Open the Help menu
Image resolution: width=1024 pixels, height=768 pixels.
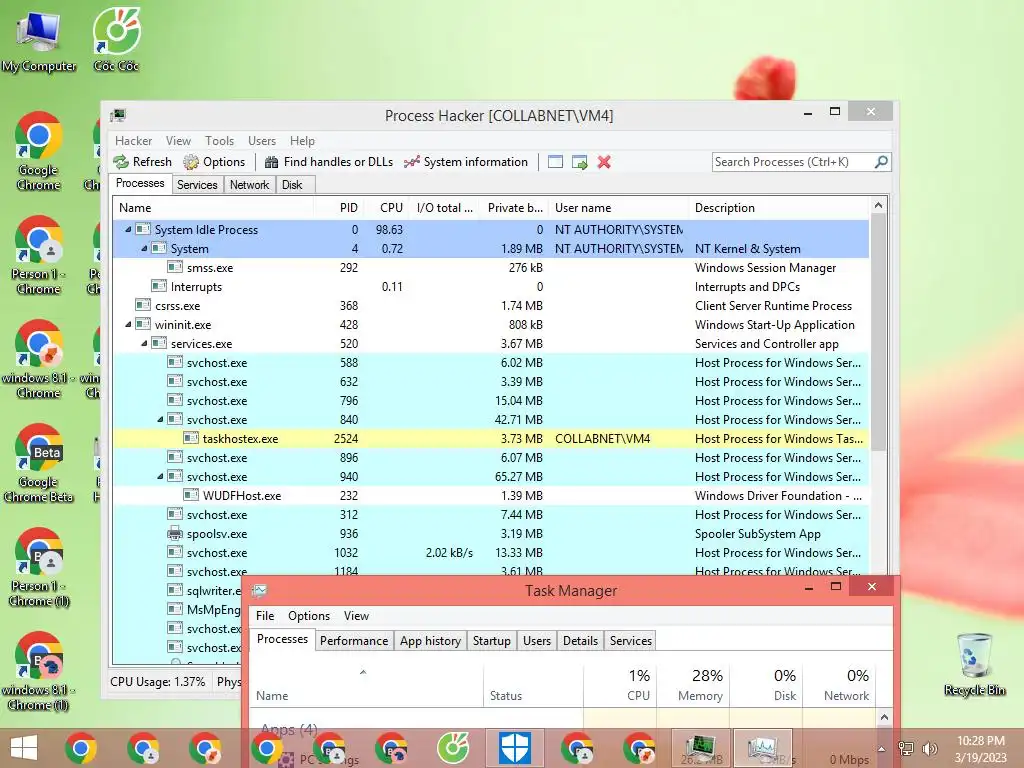(x=302, y=140)
